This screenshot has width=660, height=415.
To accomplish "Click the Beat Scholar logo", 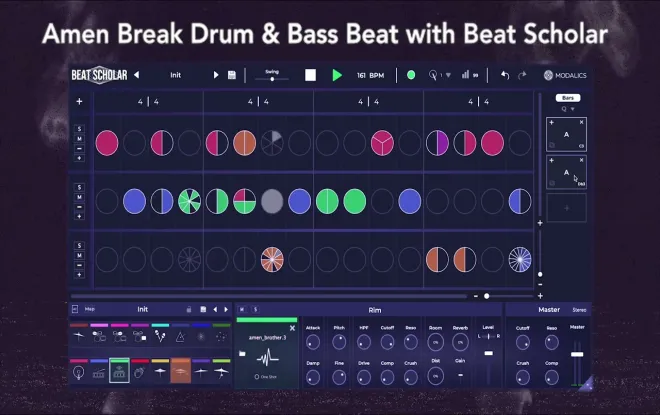I will coord(99,75).
